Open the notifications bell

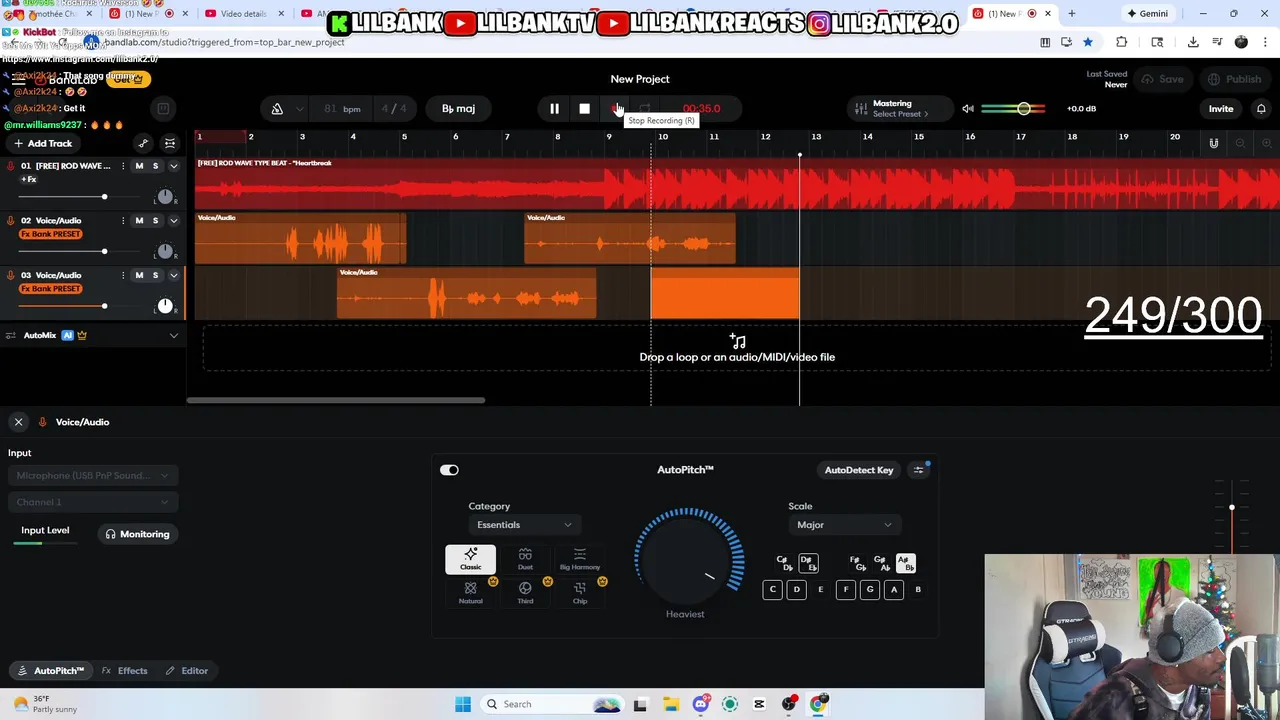point(1261,108)
